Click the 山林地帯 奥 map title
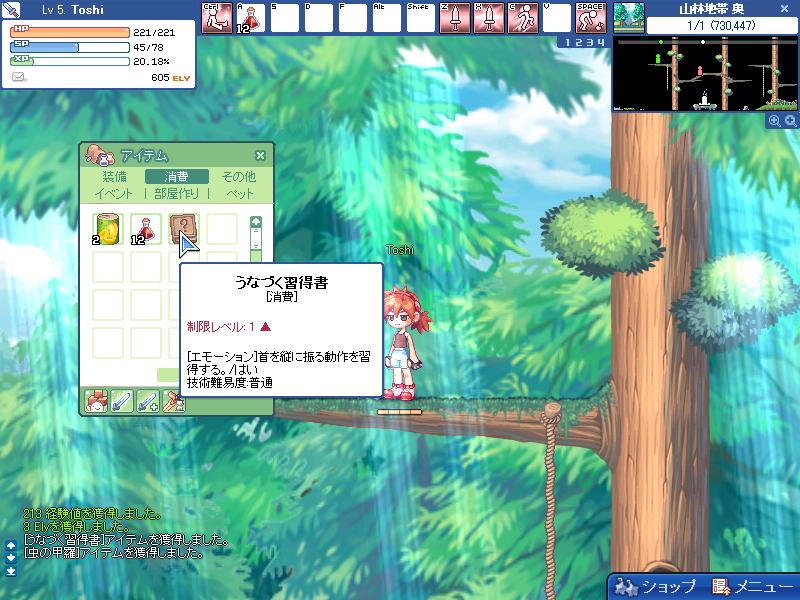800x600 pixels. coord(711,9)
